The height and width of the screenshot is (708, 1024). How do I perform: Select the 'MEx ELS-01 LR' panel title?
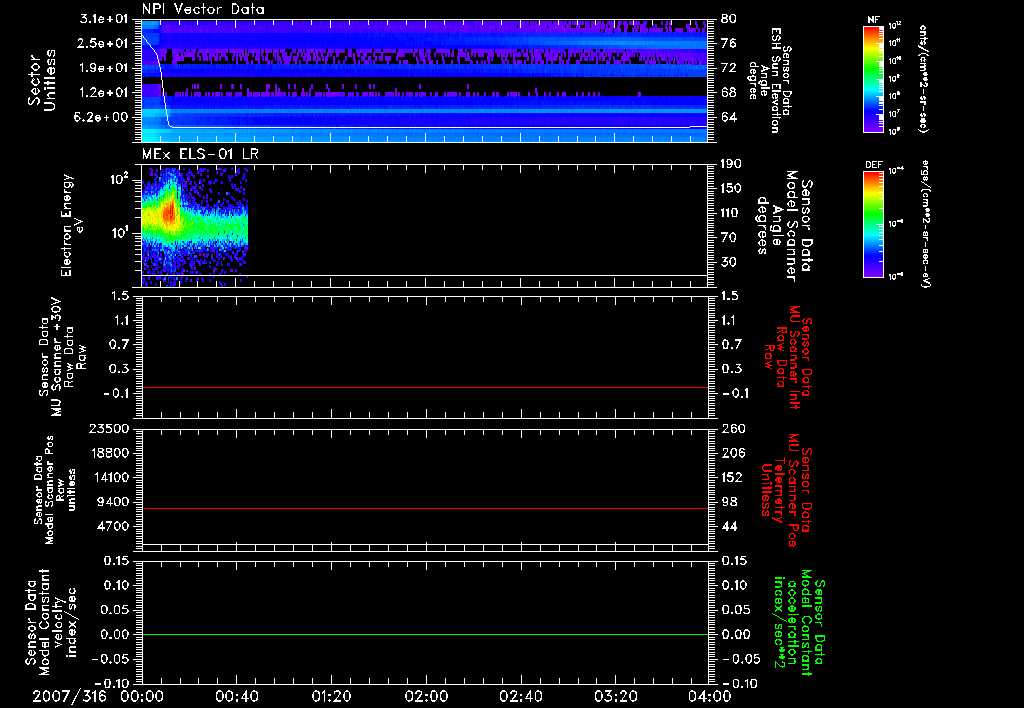[x=200, y=154]
